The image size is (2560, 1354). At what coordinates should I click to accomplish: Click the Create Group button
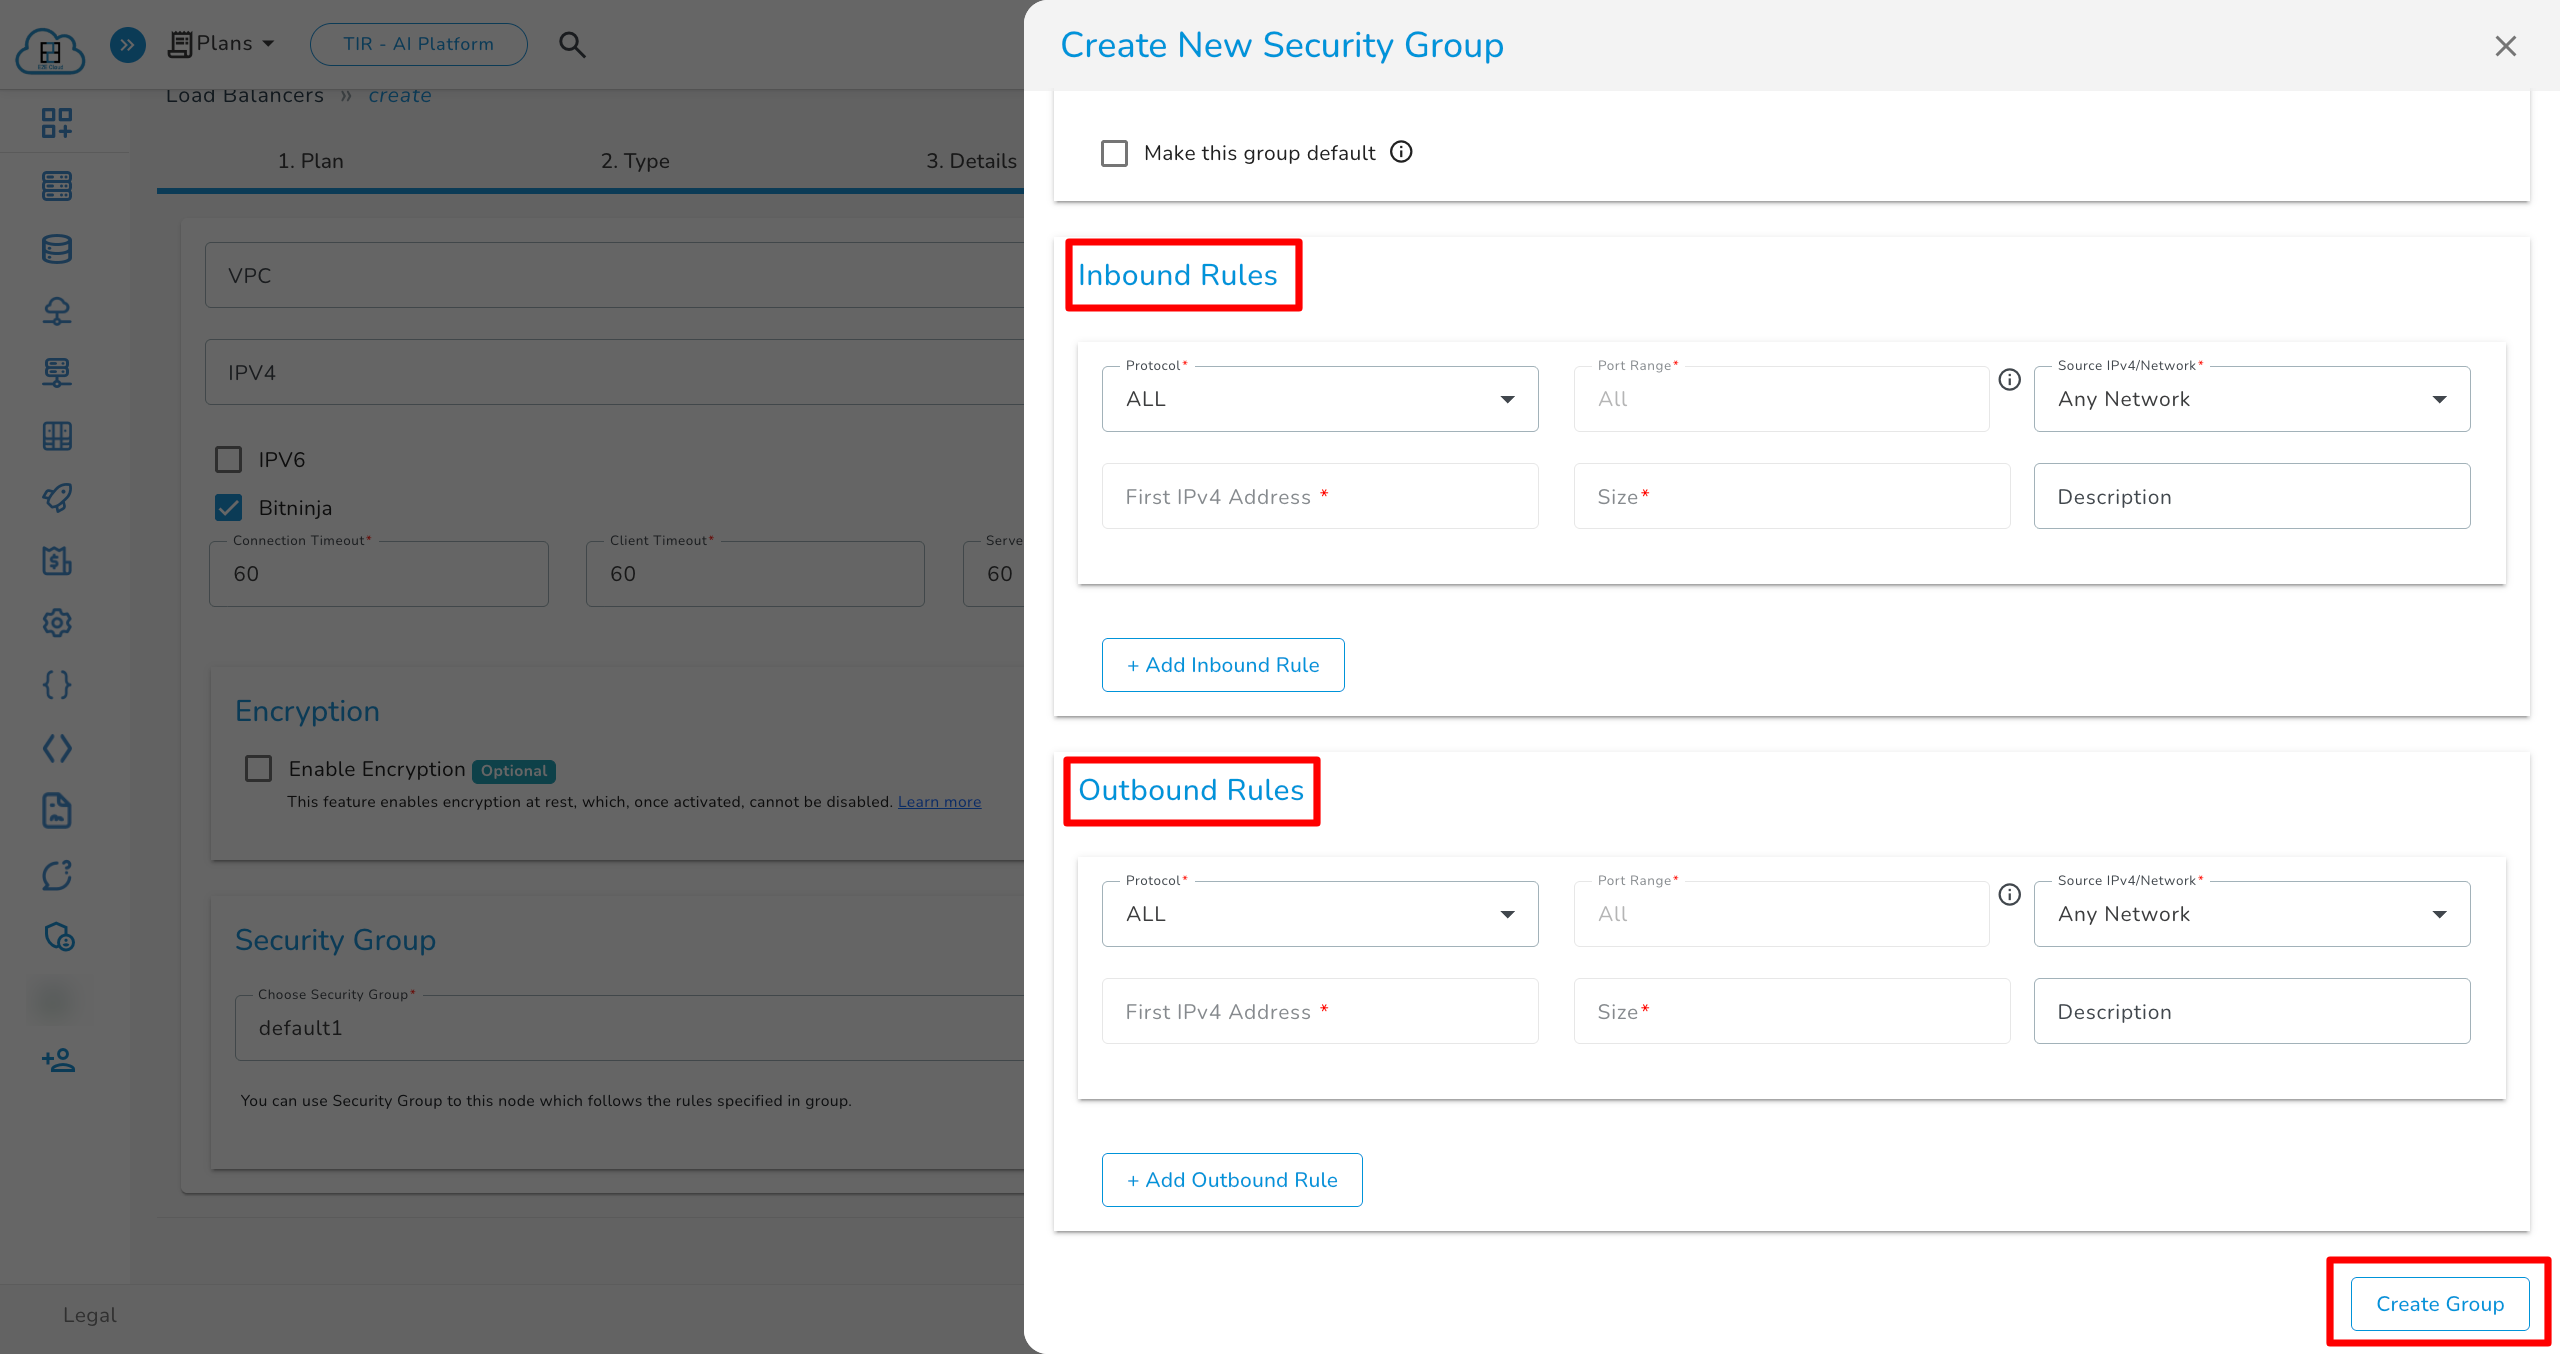[2439, 1303]
